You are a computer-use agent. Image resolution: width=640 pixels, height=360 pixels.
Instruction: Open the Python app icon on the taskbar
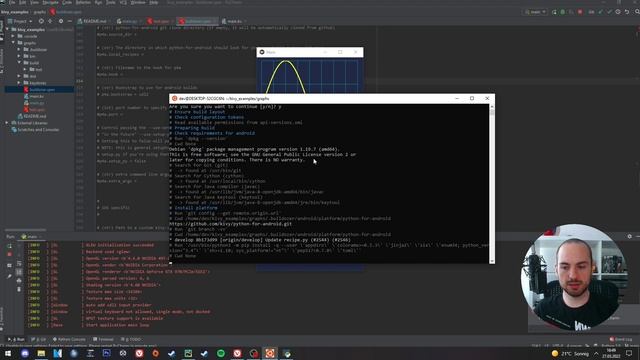point(287,353)
